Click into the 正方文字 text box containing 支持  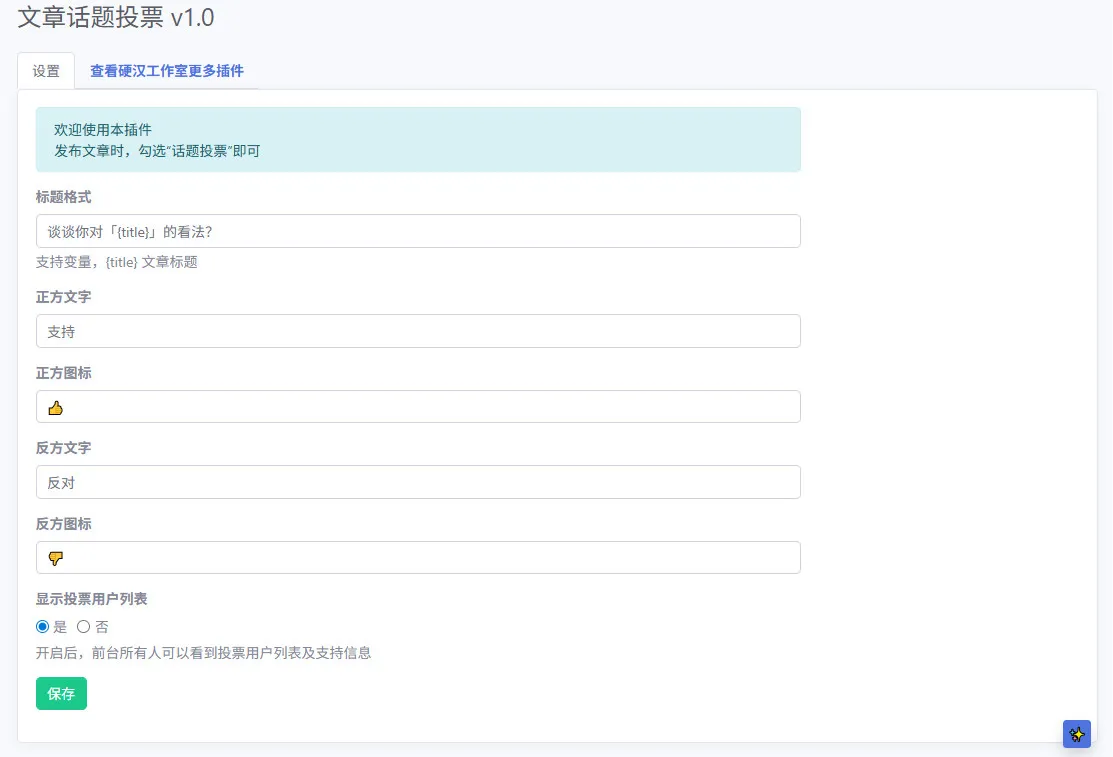pos(418,331)
